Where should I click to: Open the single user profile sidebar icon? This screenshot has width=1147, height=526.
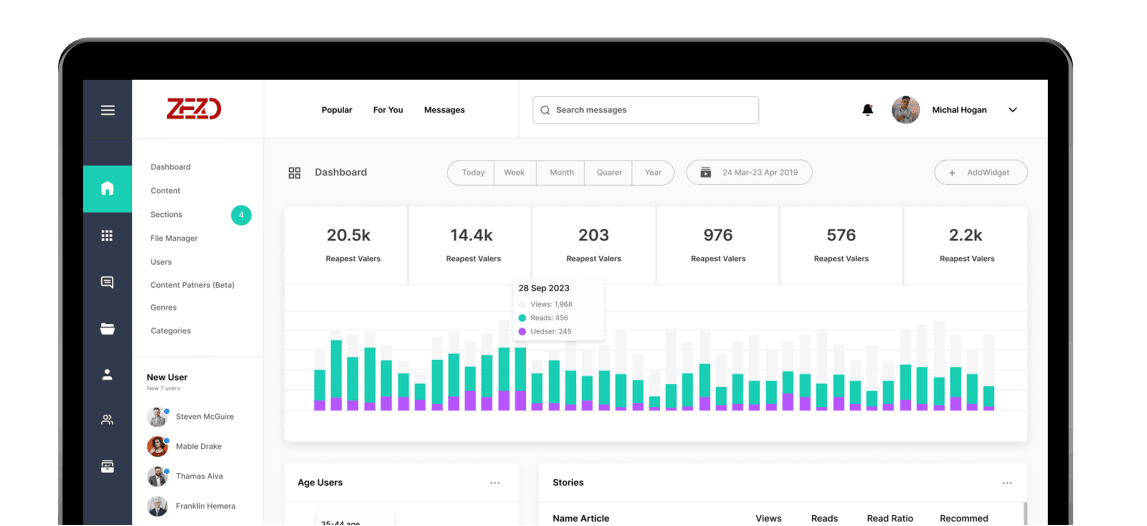tap(107, 375)
